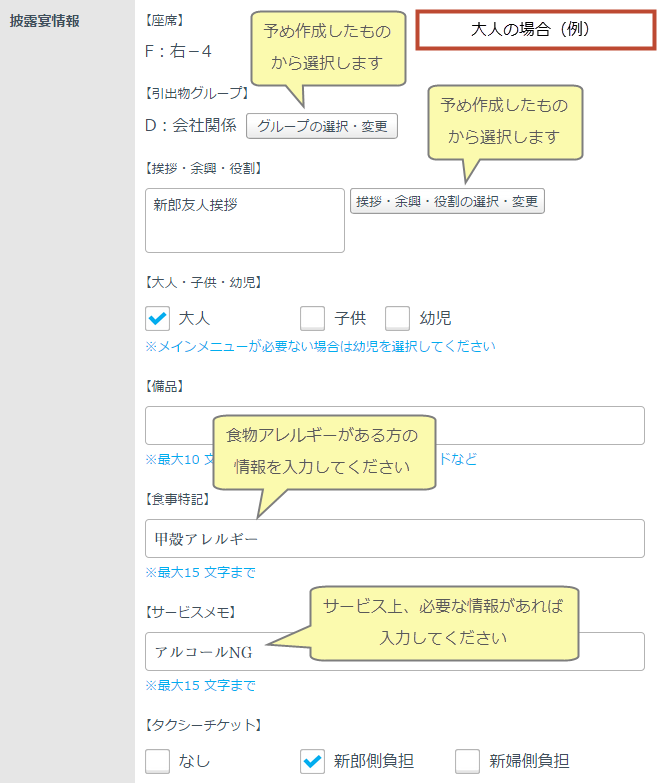Click the red 大人の場合（例） box
This screenshot has width=665, height=783.
pyautogui.click(x=531, y=30)
